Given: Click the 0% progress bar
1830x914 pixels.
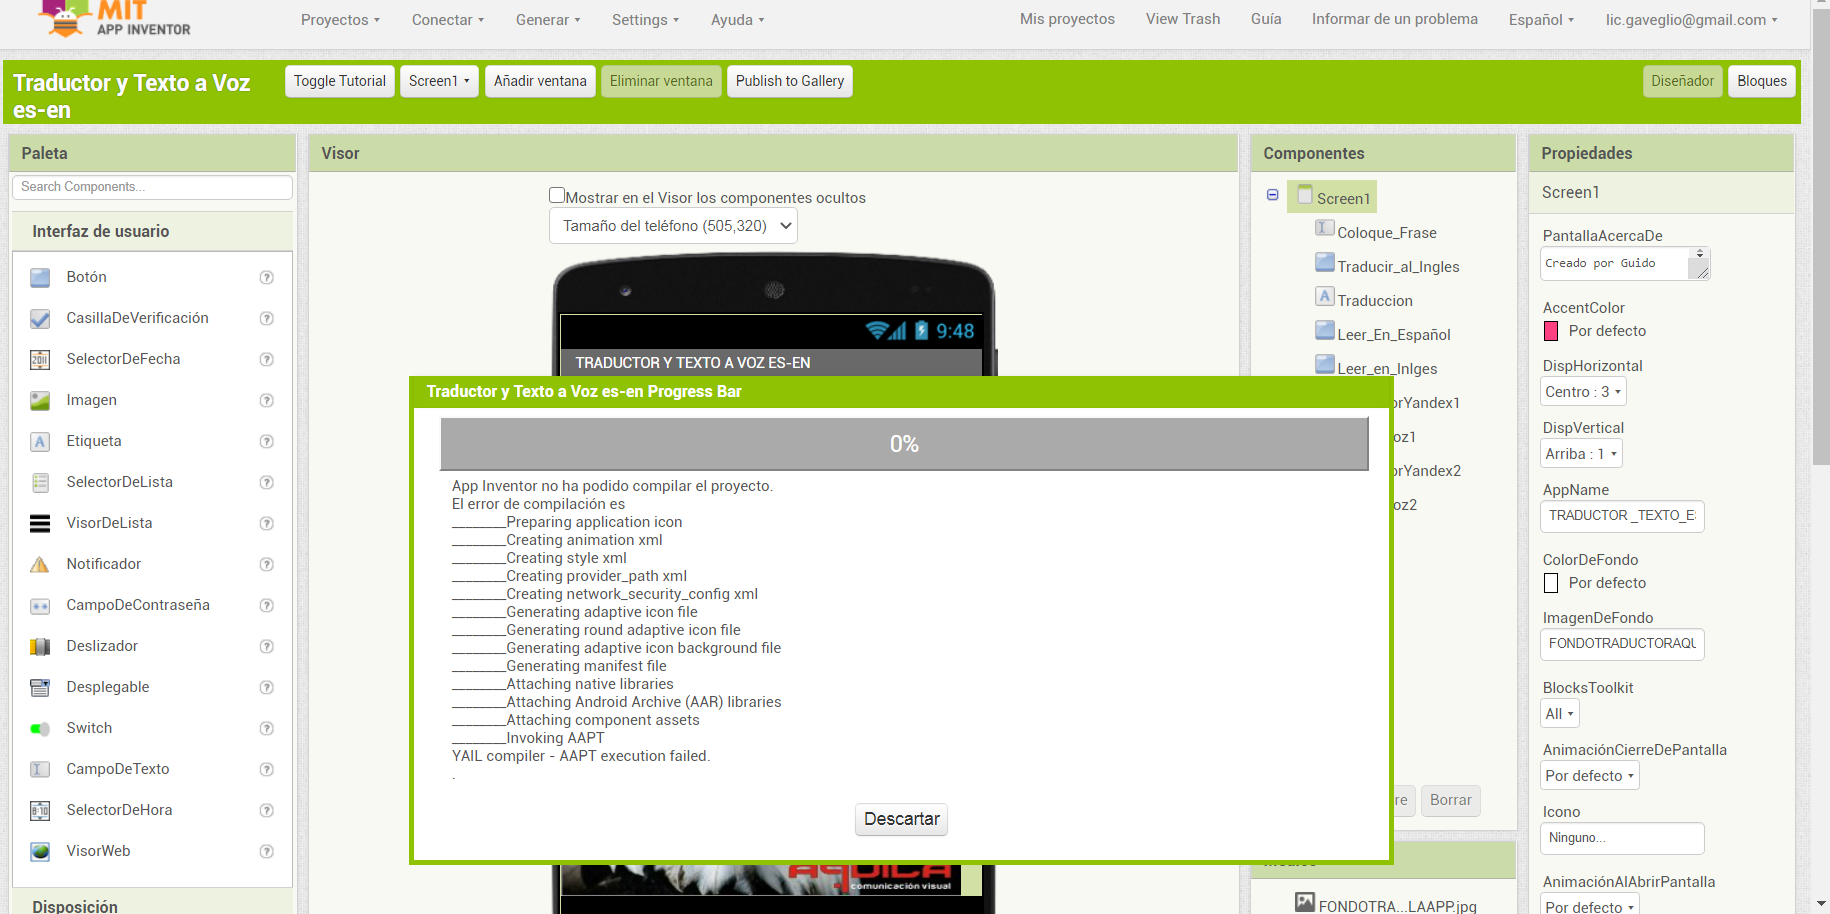Looking at the screenshot, I should coord(904,444).
